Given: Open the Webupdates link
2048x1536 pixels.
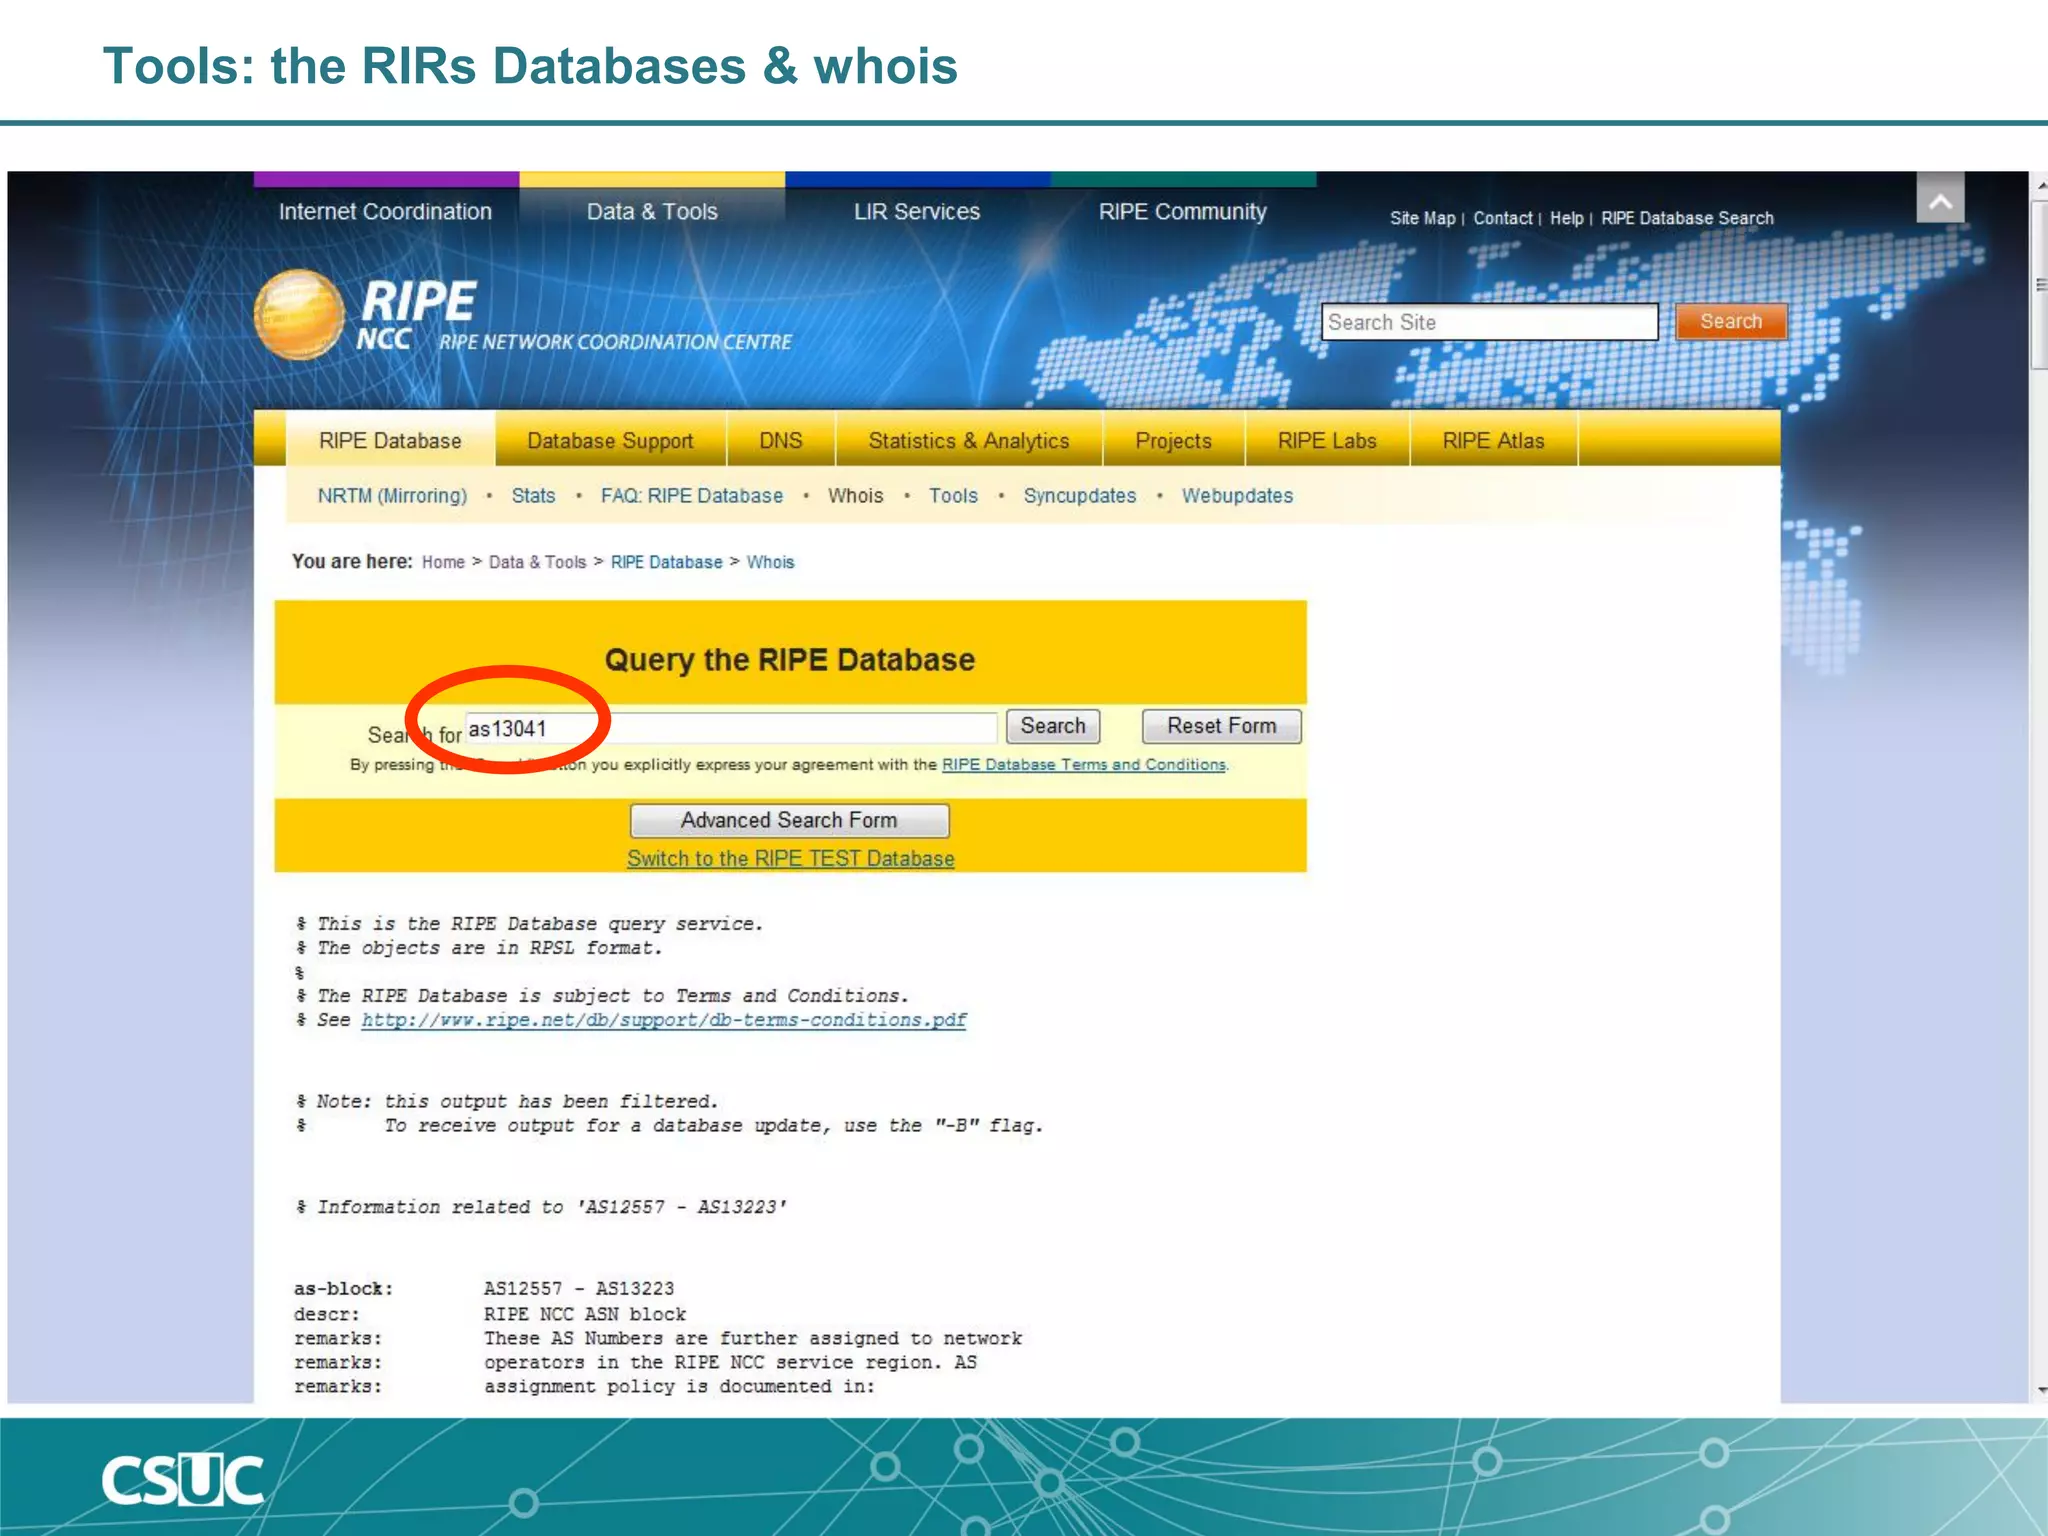Looking at the screenshot, I should (x=1237, y=496).
